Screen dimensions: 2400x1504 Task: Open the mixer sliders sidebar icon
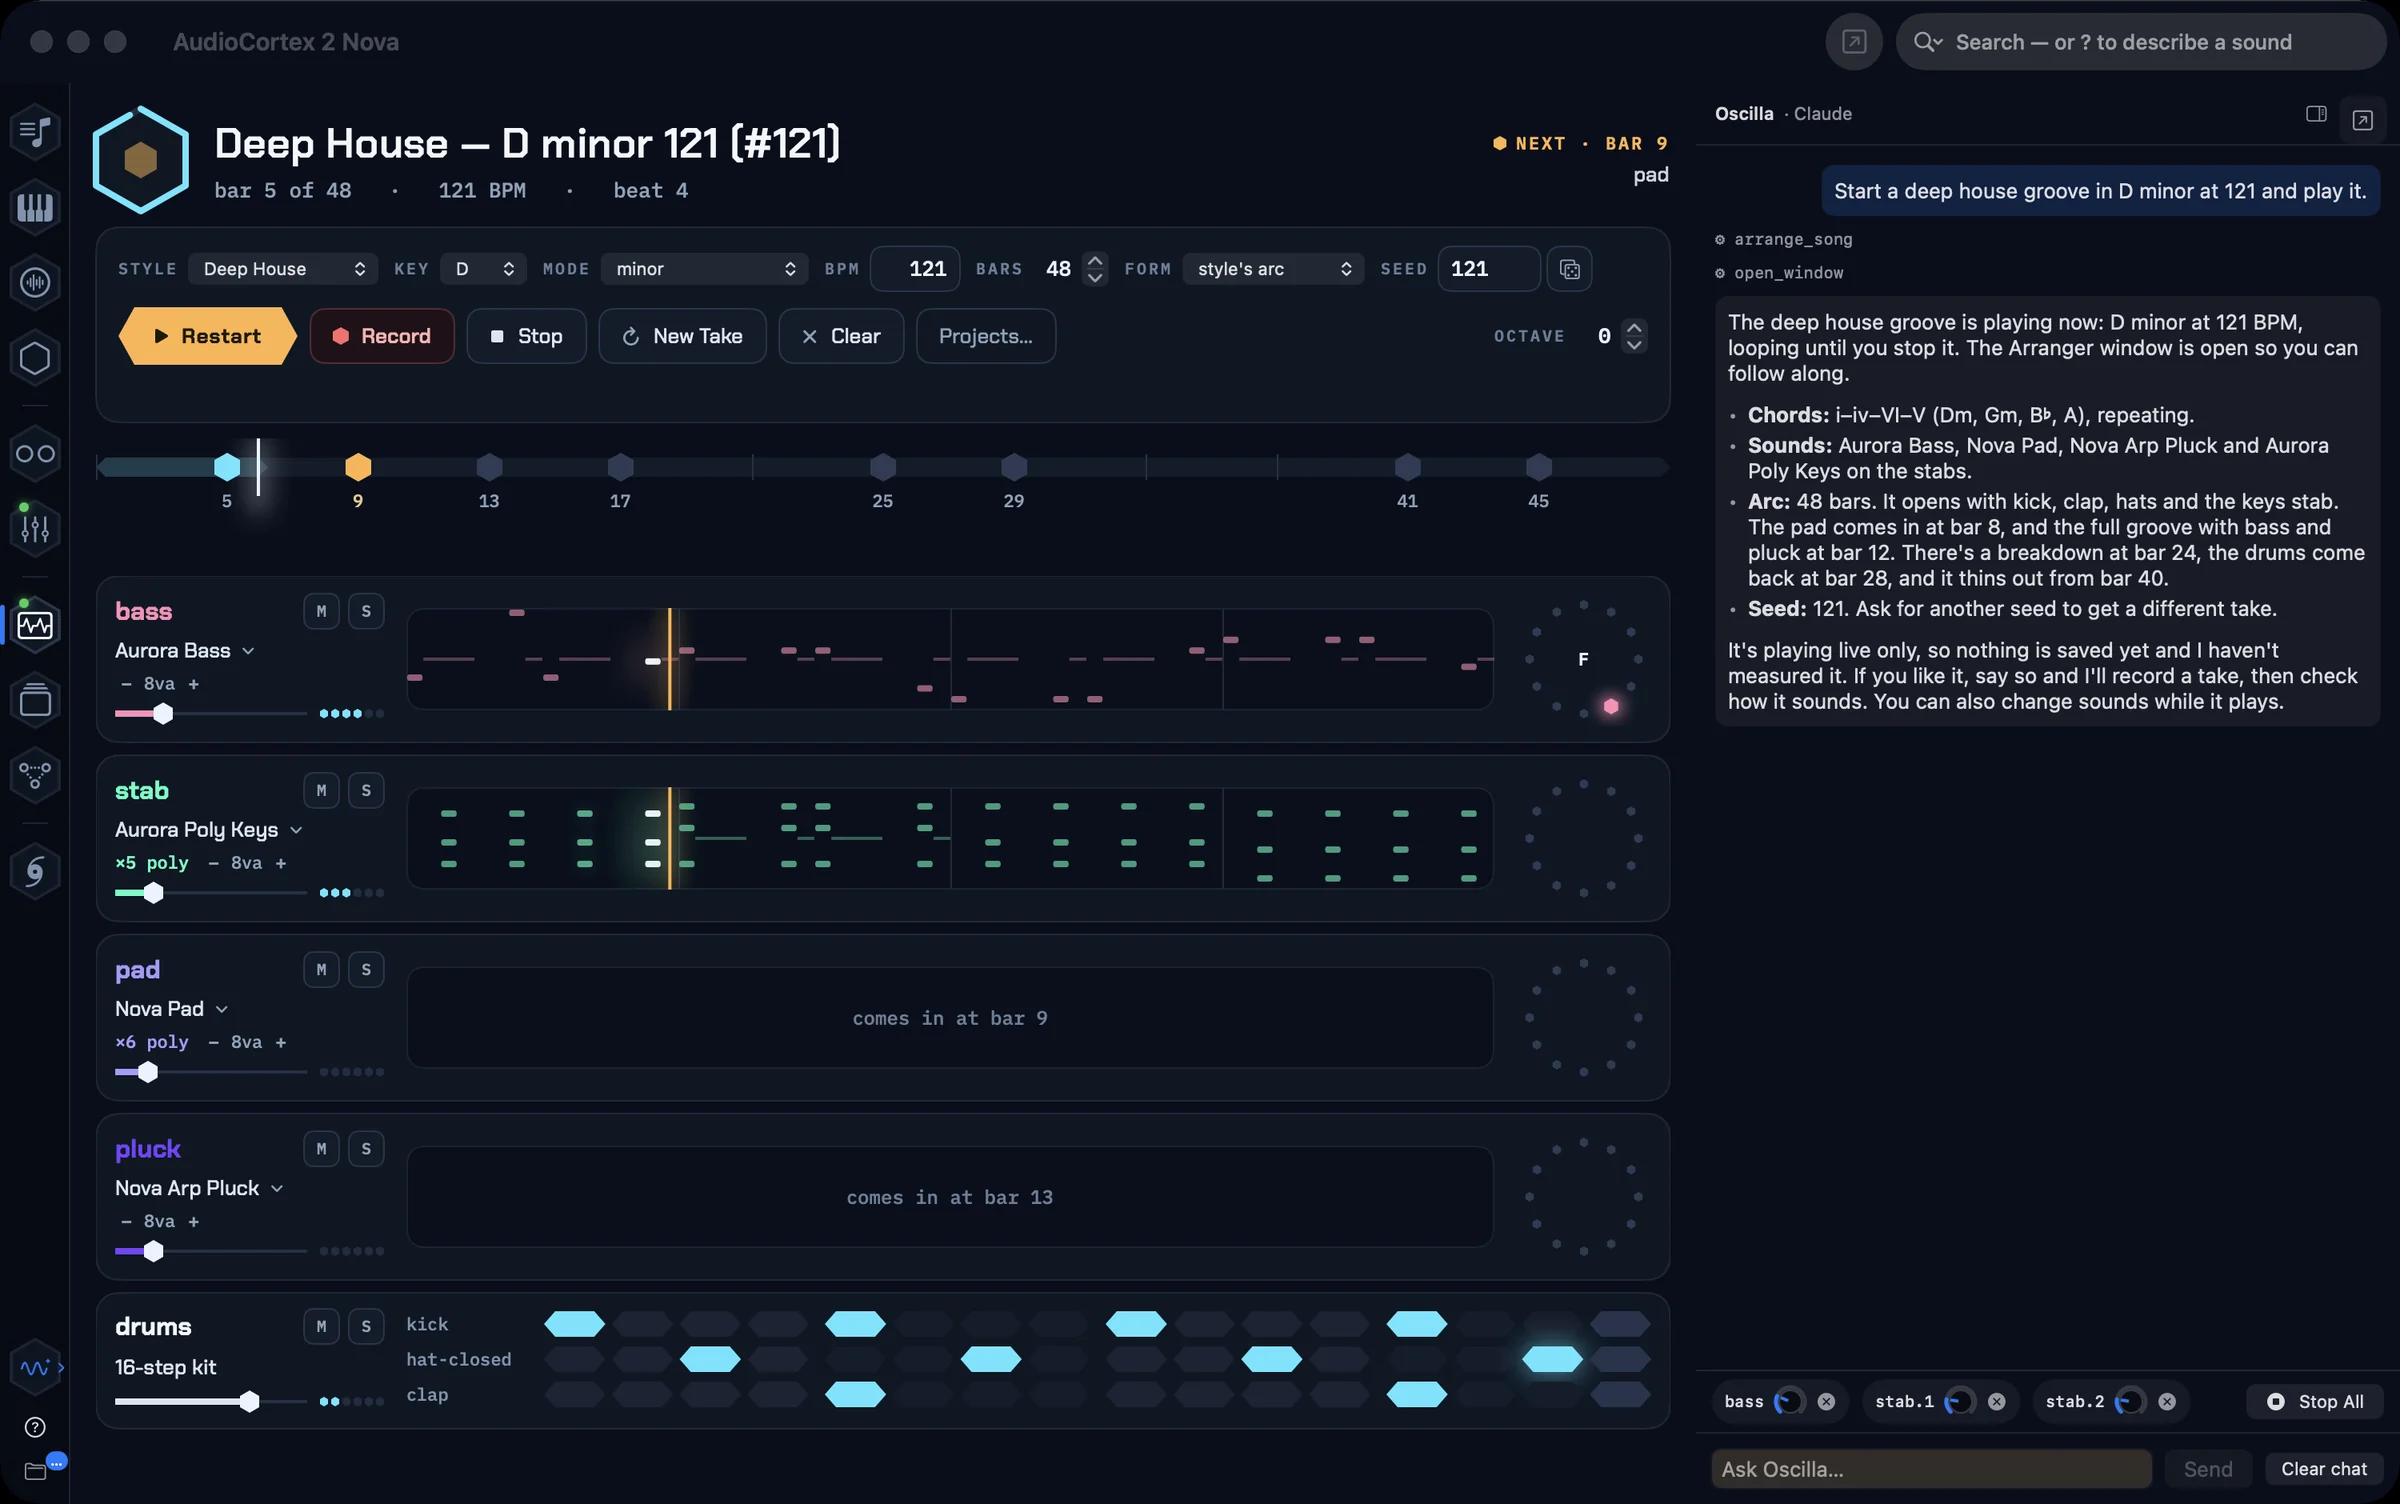point(35,528)
